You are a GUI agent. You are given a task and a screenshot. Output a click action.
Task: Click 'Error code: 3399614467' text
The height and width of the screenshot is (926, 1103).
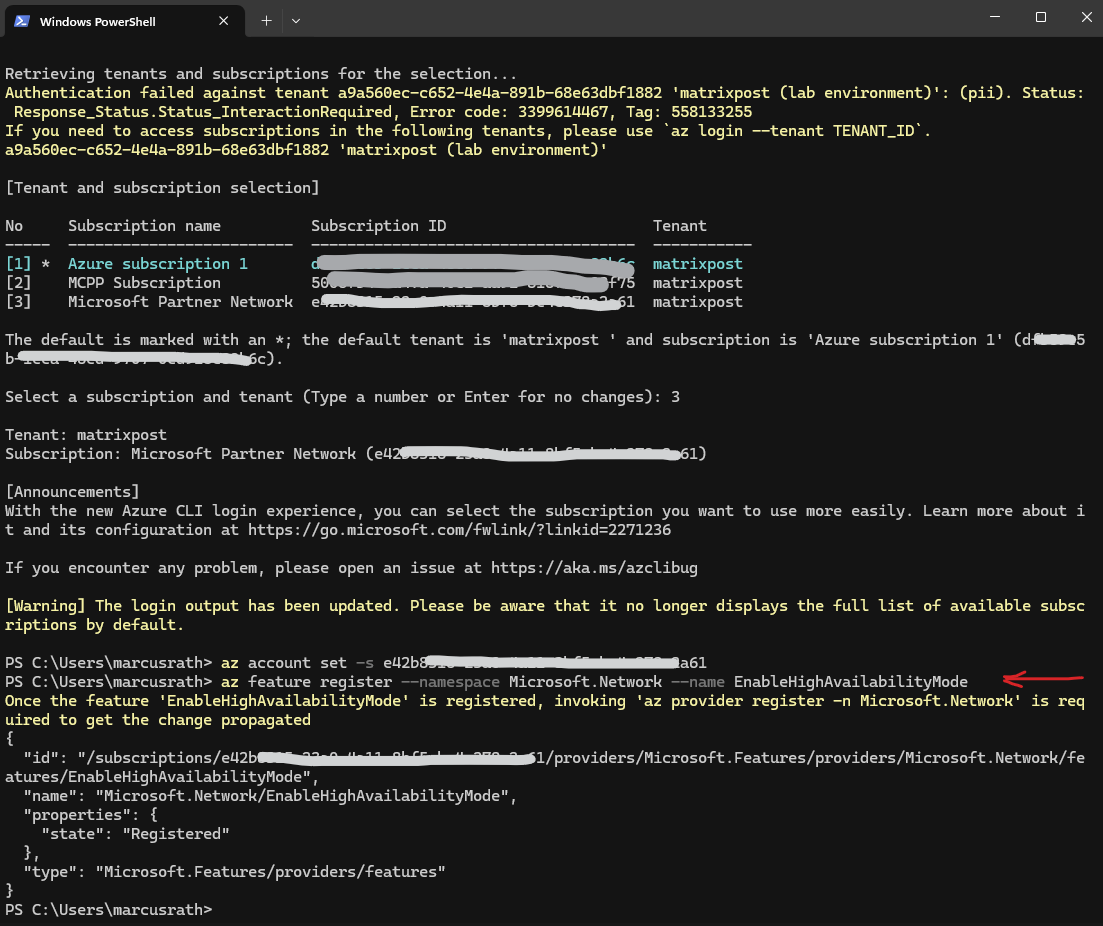click(509, 112)
